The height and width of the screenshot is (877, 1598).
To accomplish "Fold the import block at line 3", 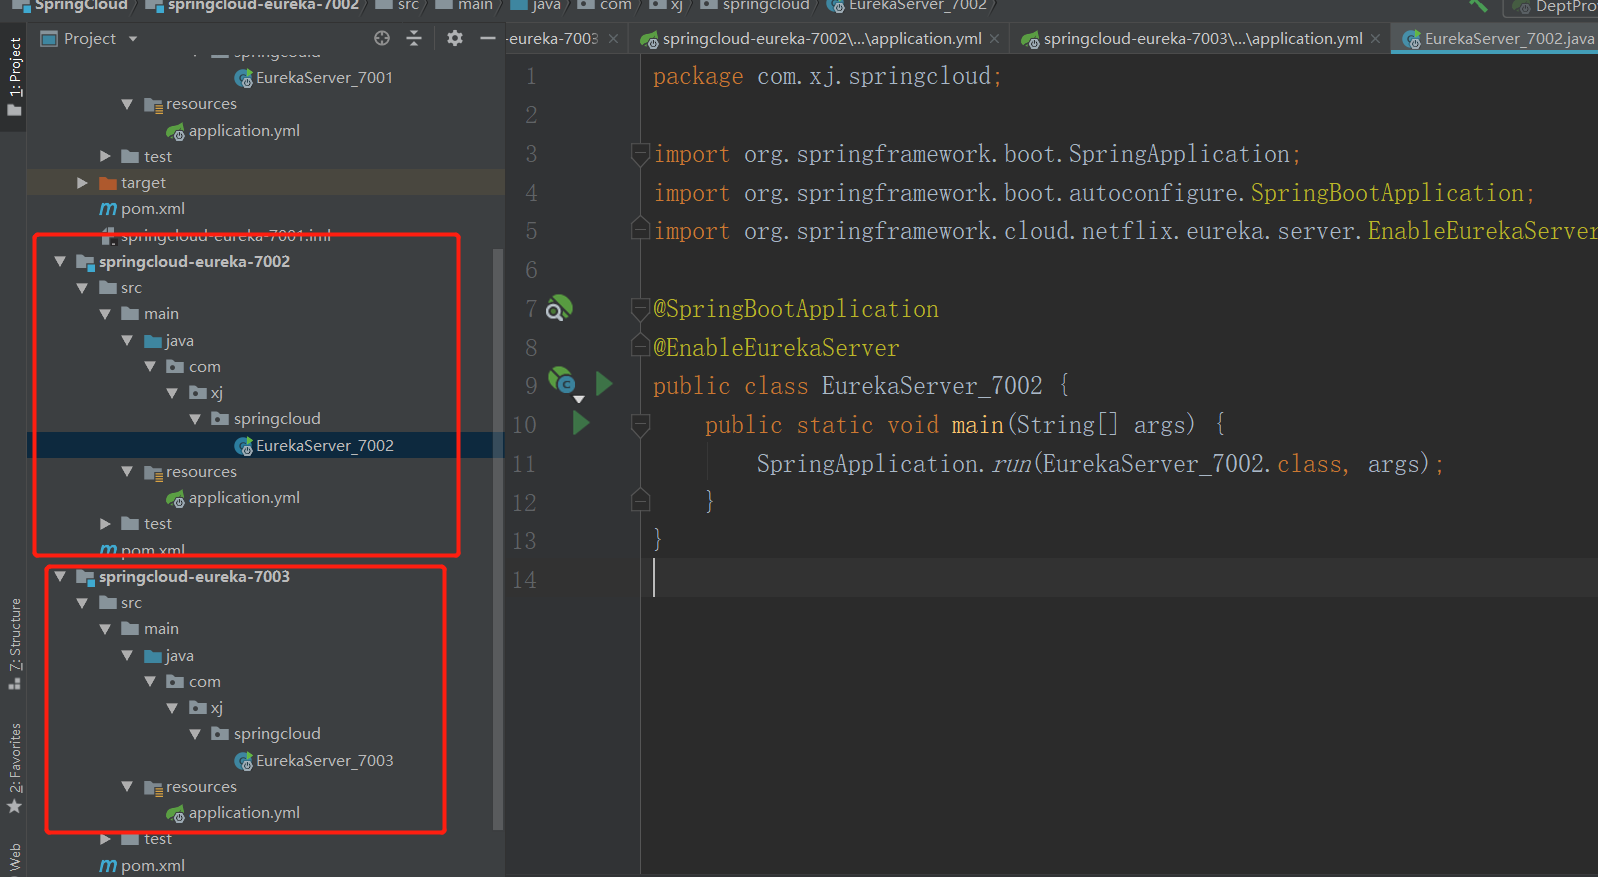I will pos(640,154).
